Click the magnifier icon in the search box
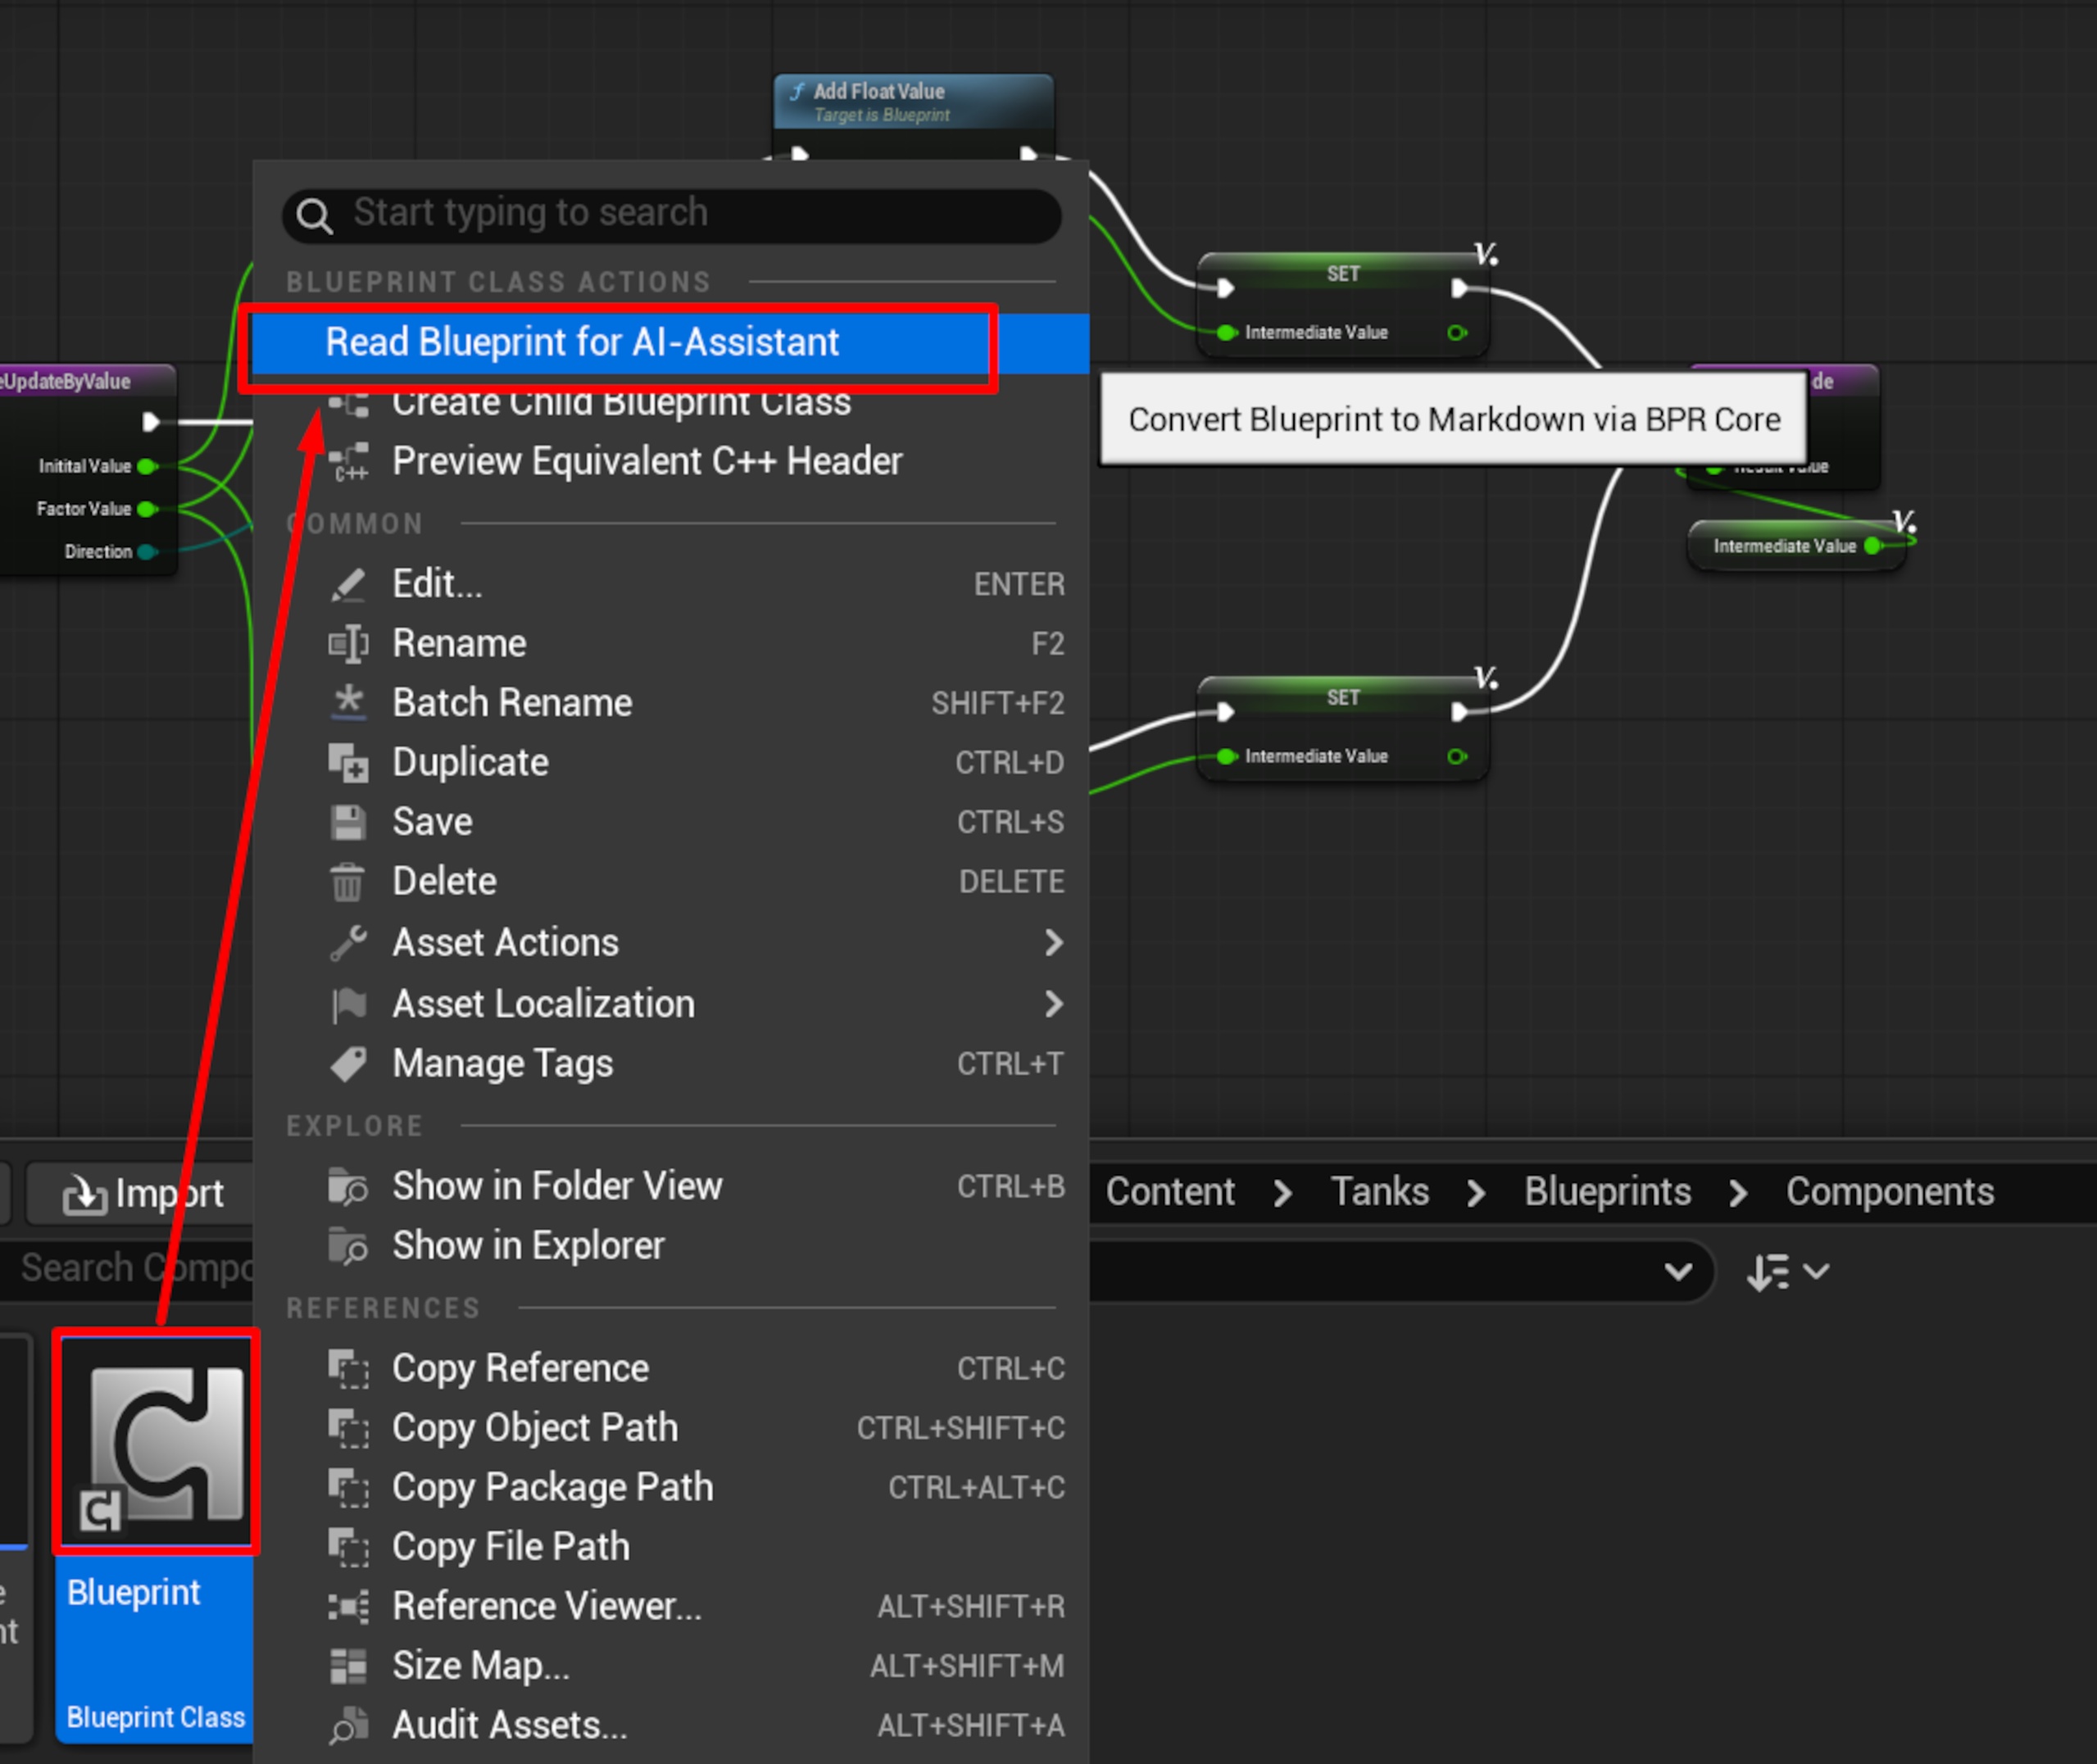This screenshot has height=1764, width=2097. coord(315,215)
